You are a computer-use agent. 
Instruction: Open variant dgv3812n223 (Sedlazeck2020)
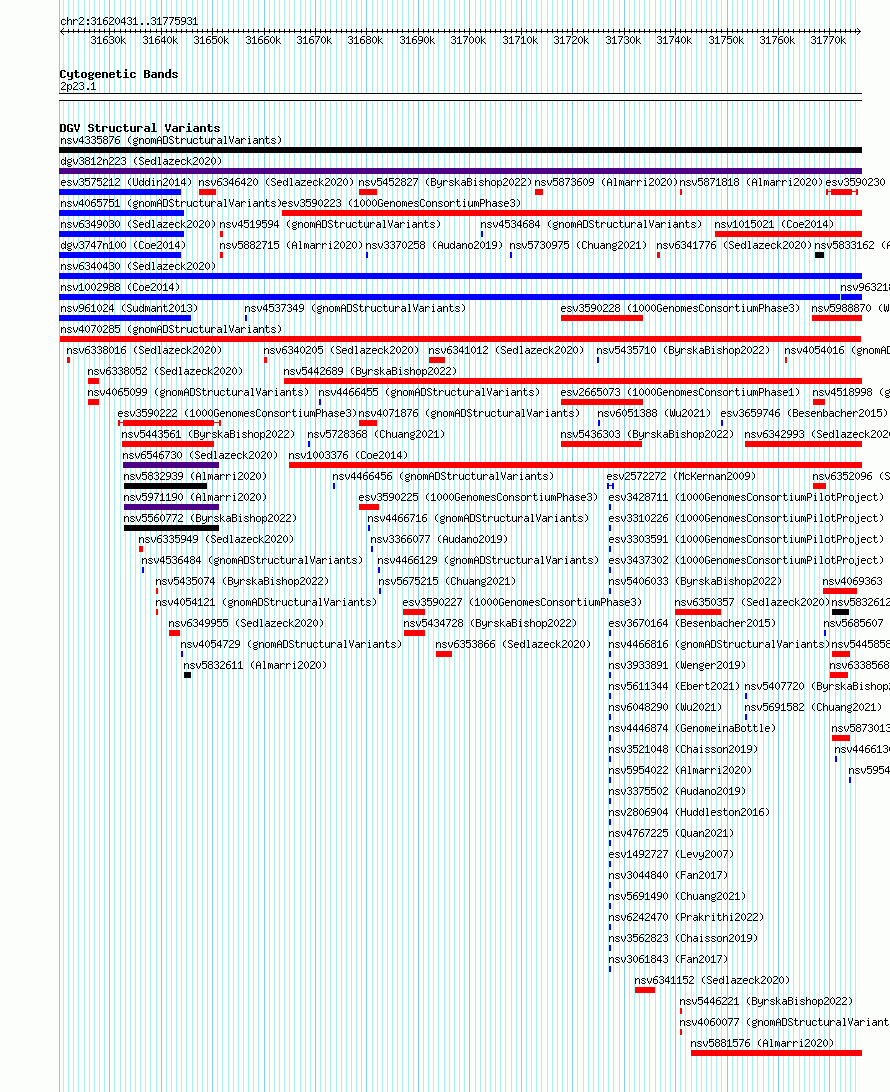[x=141, y=162]
